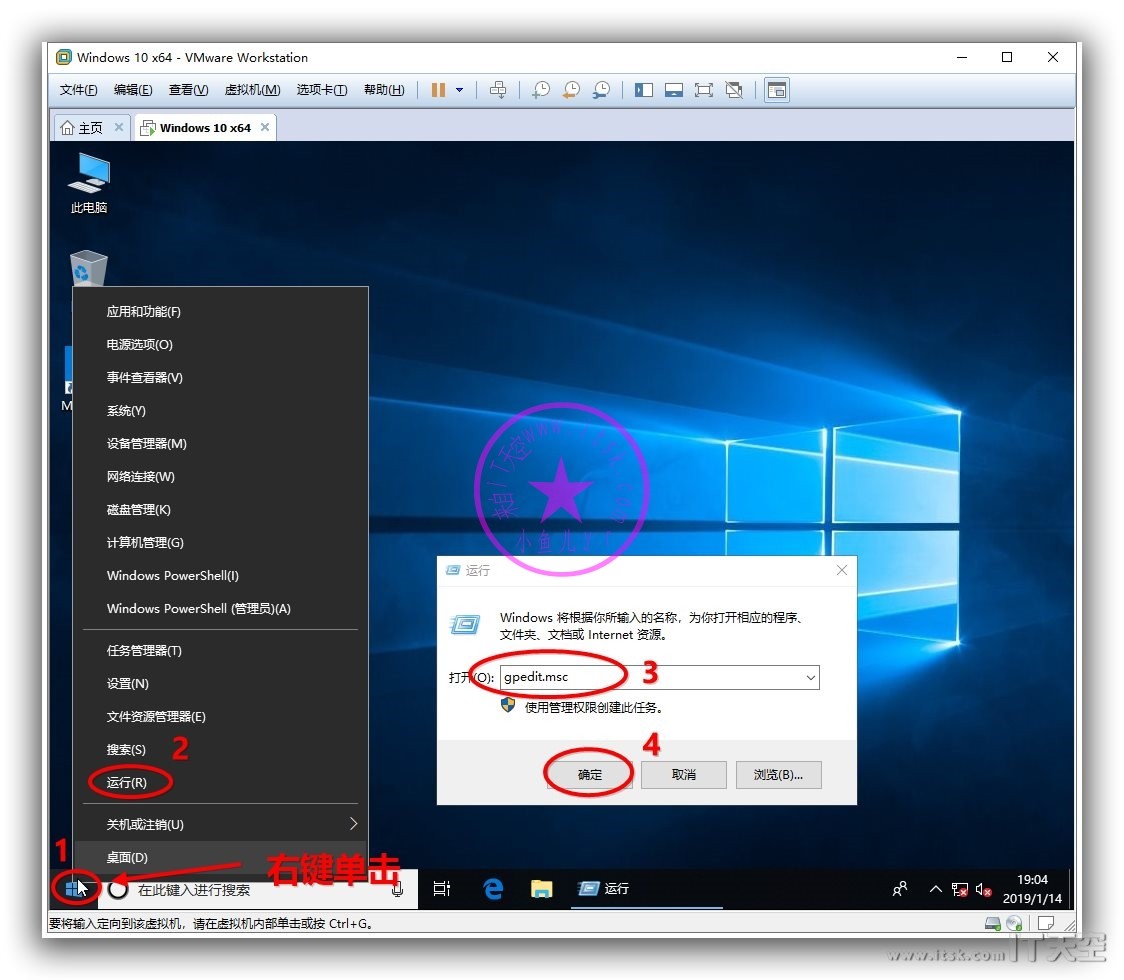Launch Microsoft Edge from the taskbar
1124x980 pixels.
point(493,889)
